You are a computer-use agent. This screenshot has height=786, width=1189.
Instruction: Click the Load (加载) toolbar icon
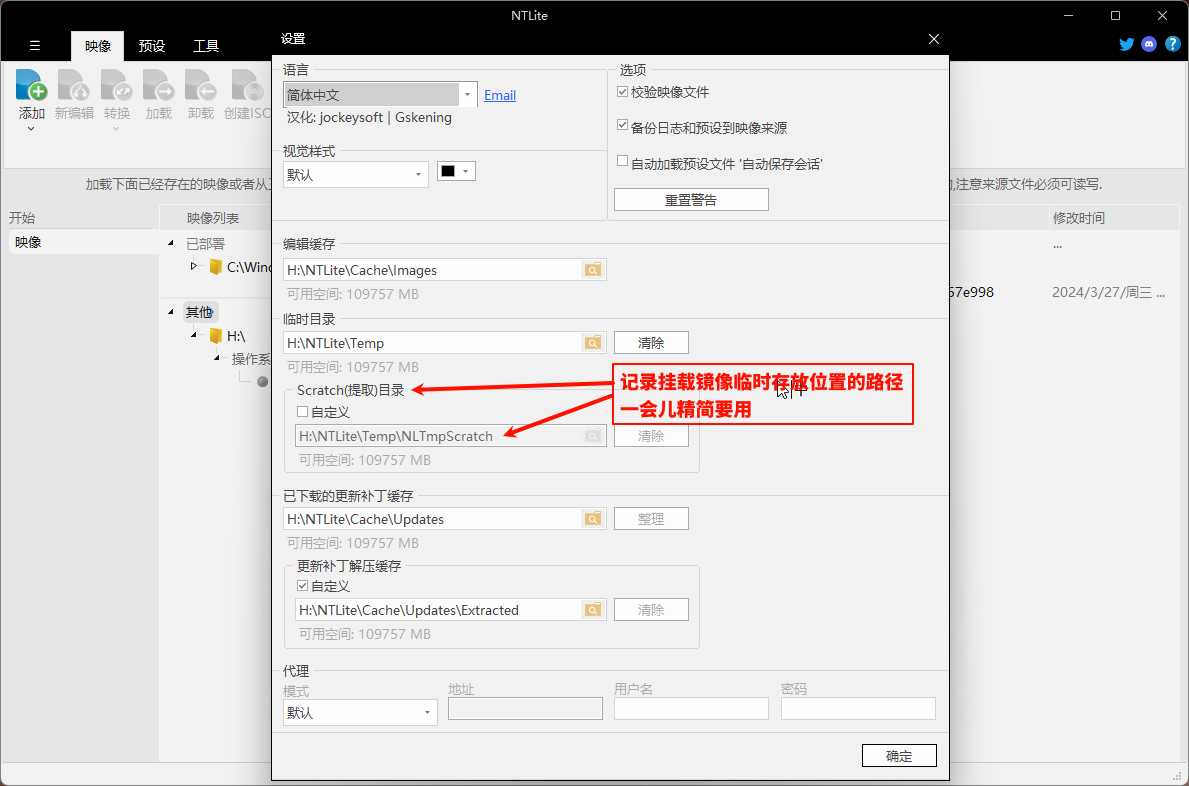coord(158,85)
